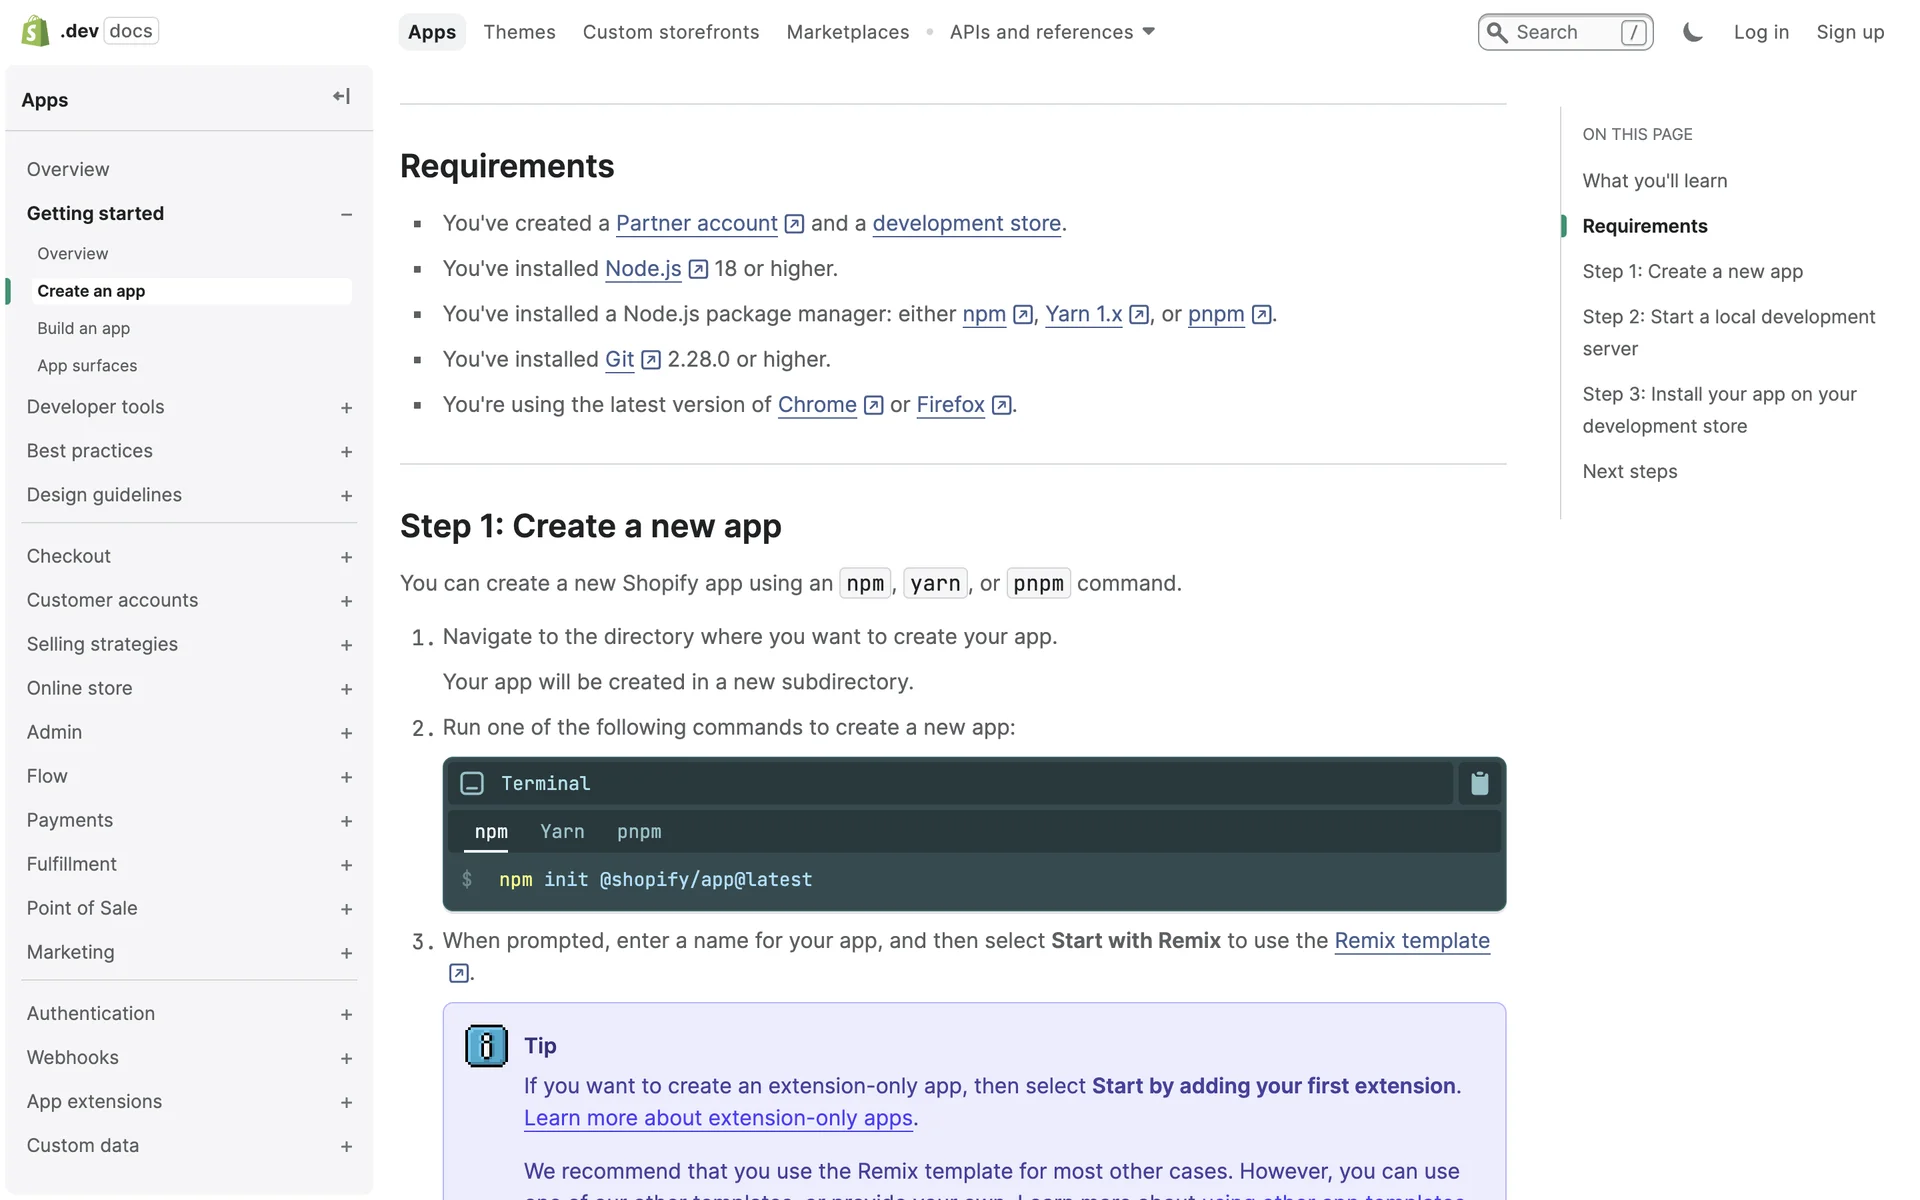Toggle dark mode with moon icon
This screenshot has width=1920, height=1200.
point(1692,32)
